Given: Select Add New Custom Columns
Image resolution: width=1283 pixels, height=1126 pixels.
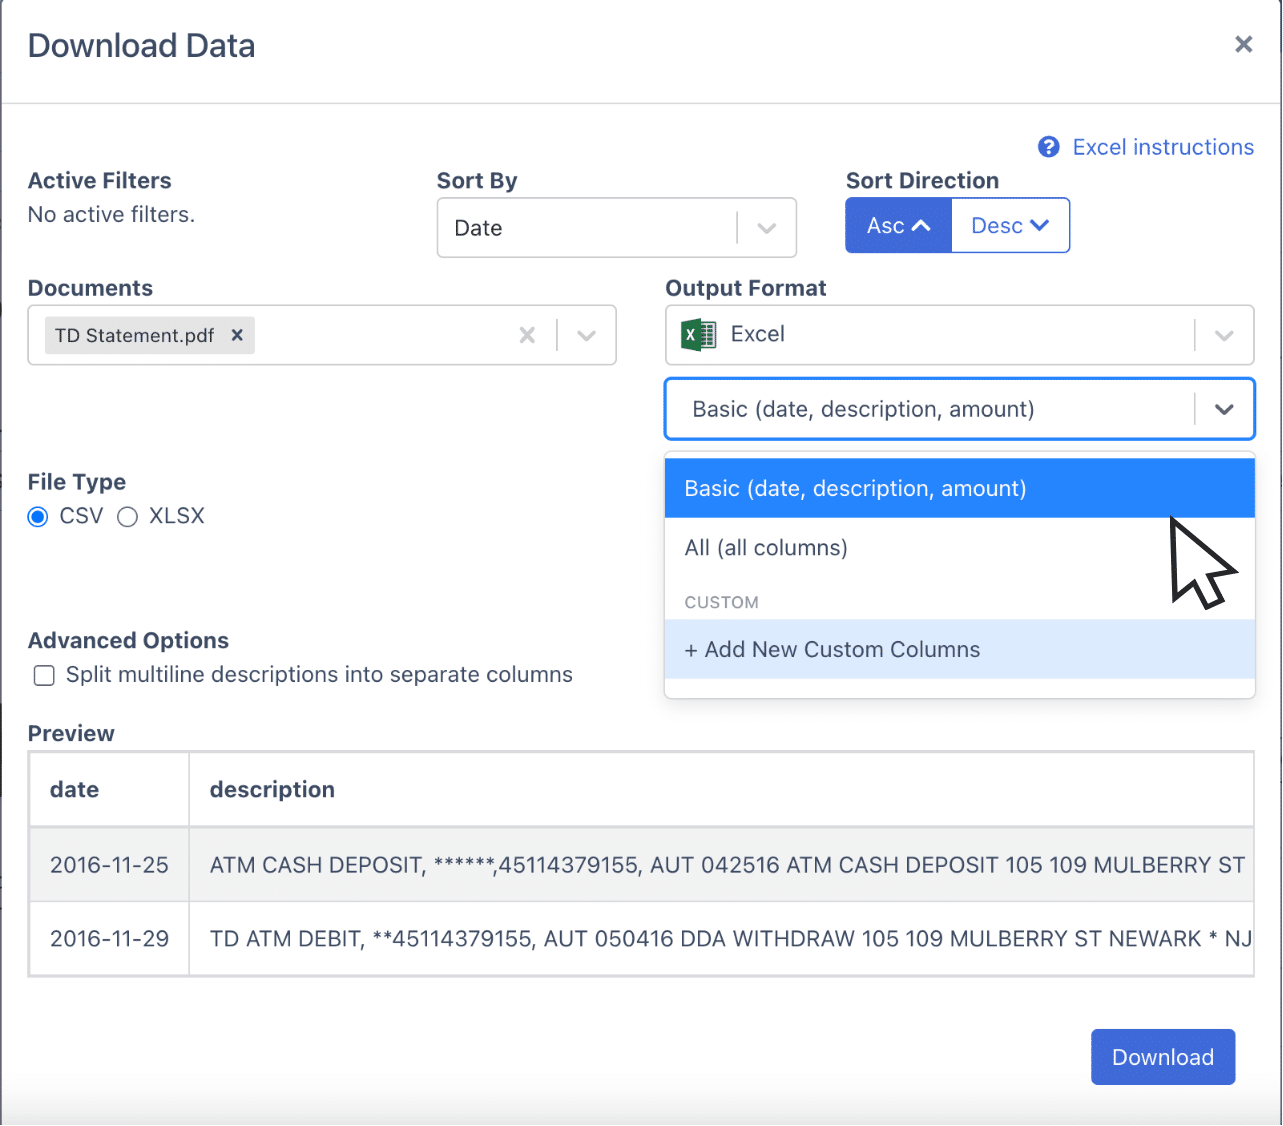Looking at the screenshot, I should (959, 650).
